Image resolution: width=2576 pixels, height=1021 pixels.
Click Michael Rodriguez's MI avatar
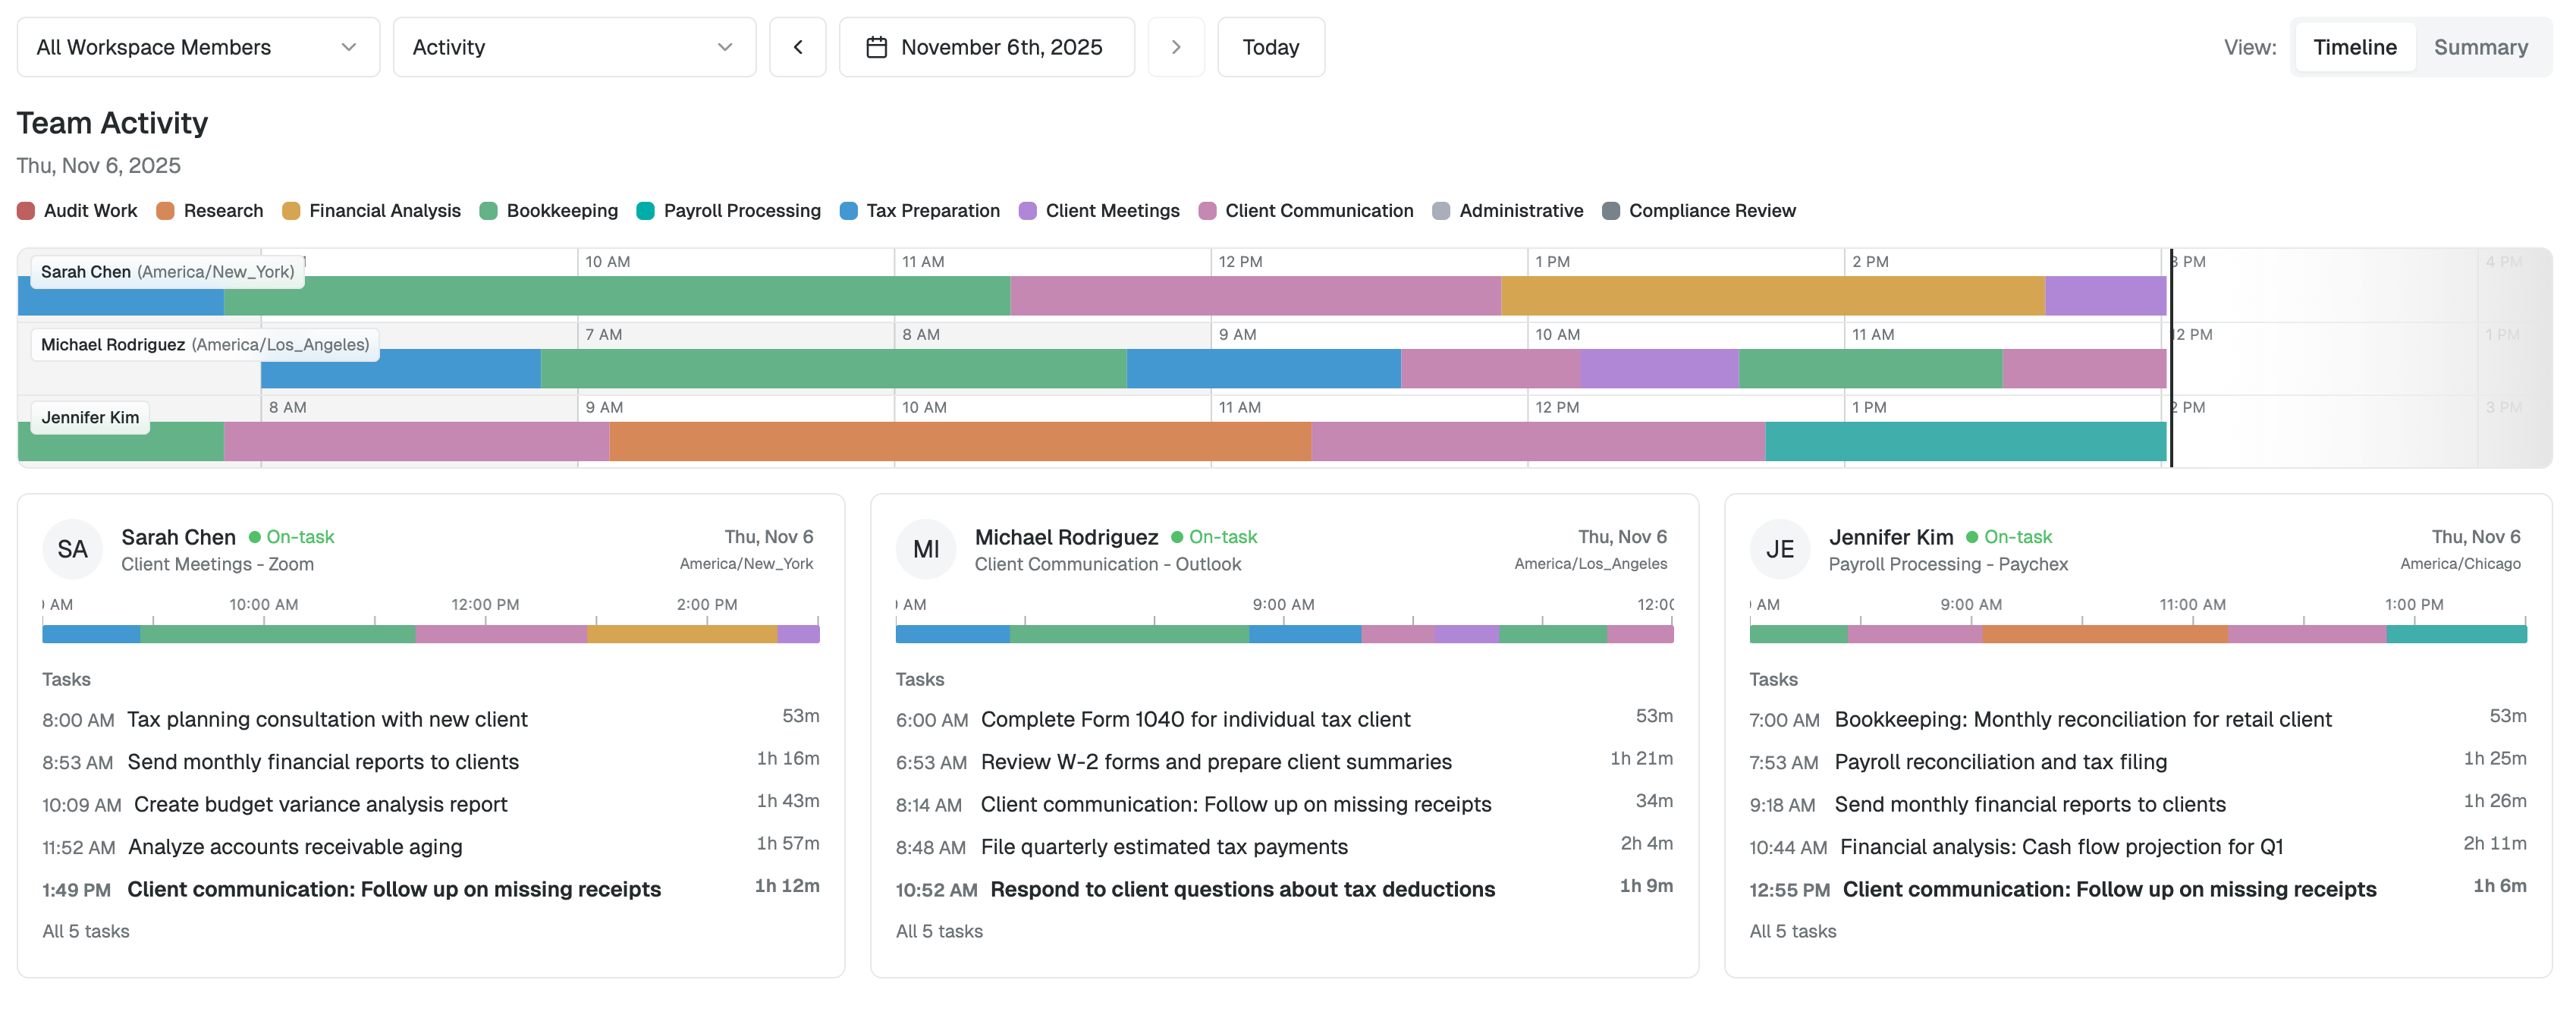click(925, 549)
